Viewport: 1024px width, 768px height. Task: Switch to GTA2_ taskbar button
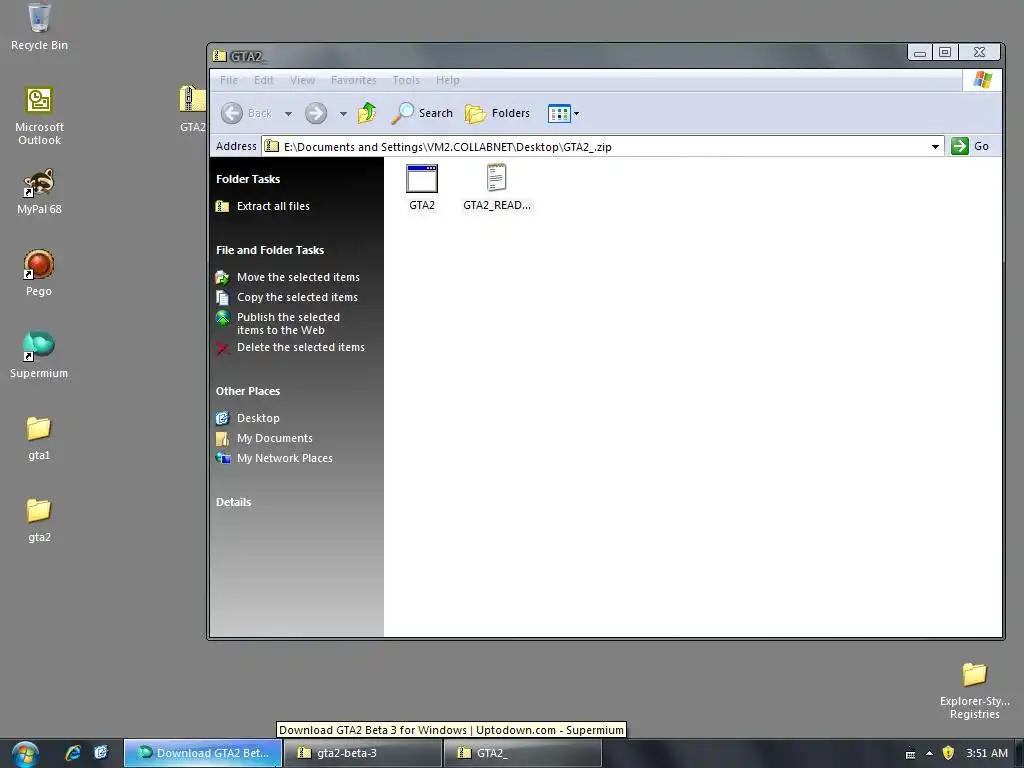tap(522, 753)
